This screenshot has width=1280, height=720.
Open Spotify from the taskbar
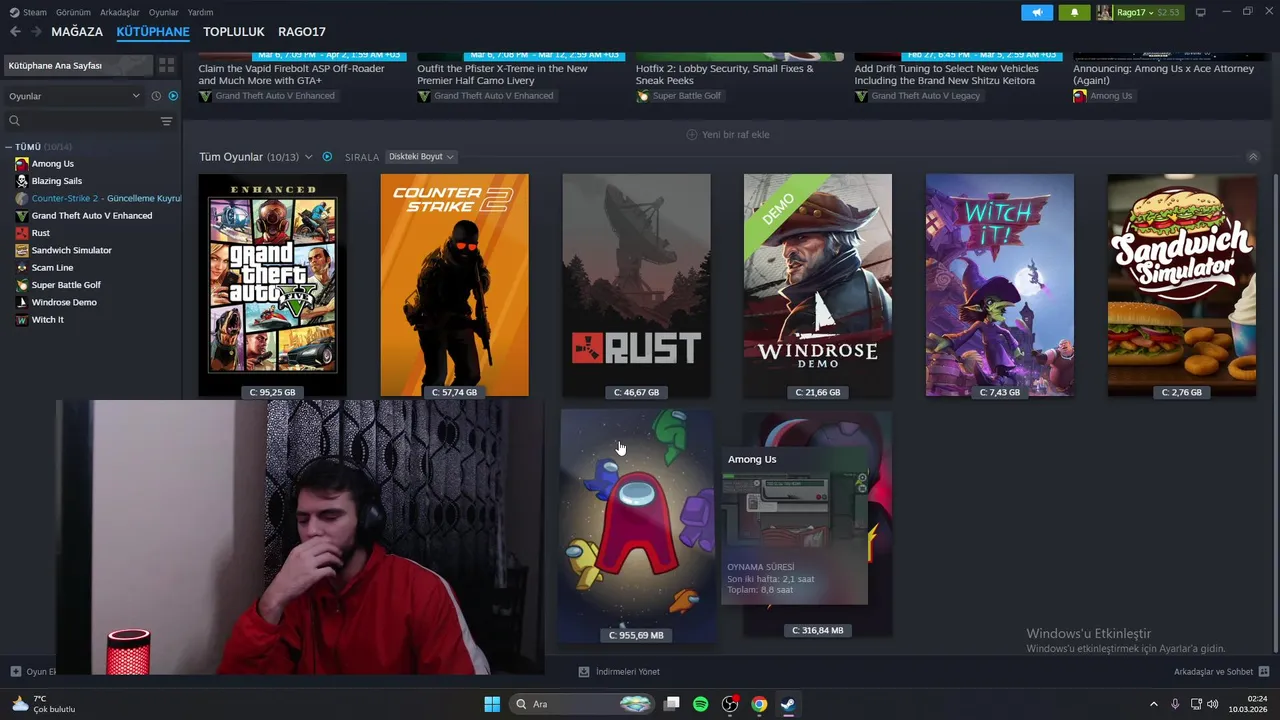pyautogui.click(x=701, y=704)
